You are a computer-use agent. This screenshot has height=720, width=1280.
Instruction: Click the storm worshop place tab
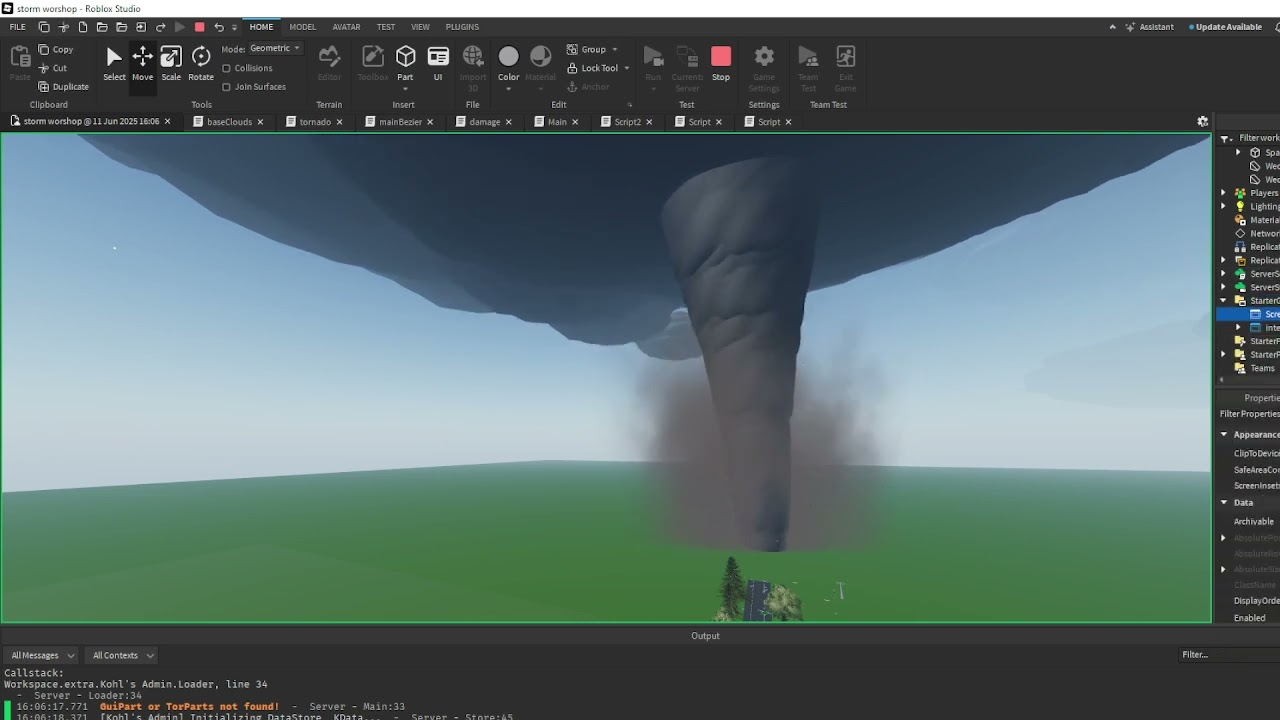click(90, 122)
